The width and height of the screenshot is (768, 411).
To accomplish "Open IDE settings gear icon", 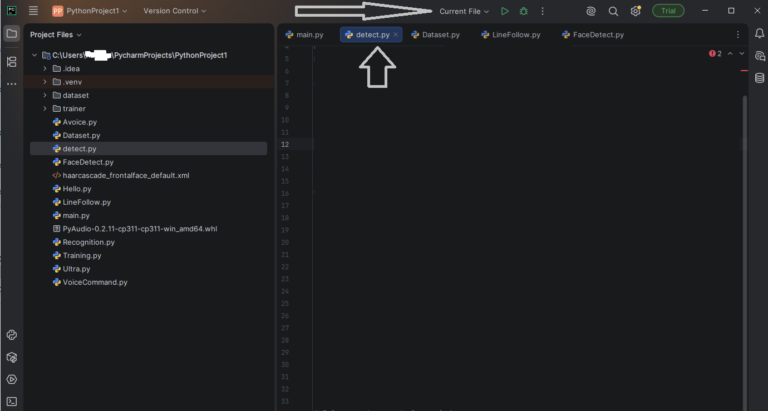I will pyautogui.click(x=635, y=11).
